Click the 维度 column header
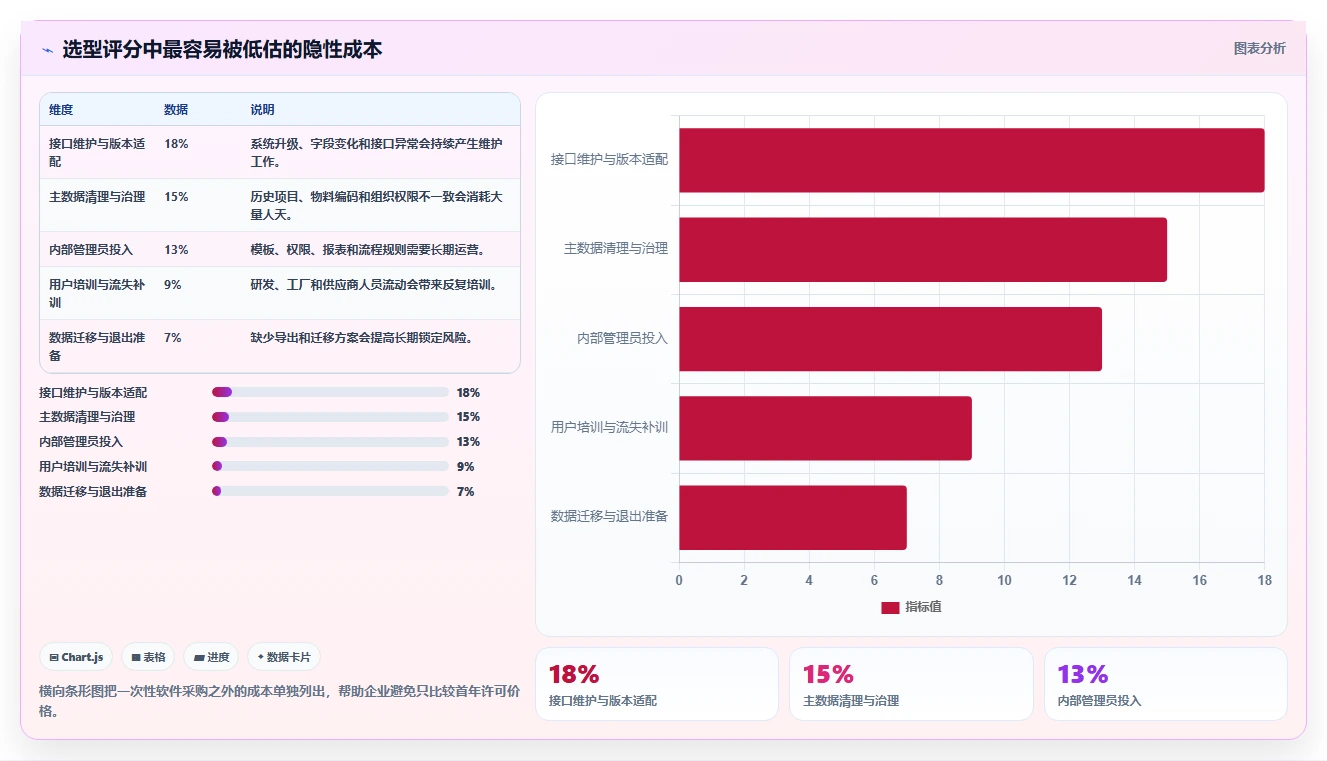1327x761 pixels. tap(61, 110)
